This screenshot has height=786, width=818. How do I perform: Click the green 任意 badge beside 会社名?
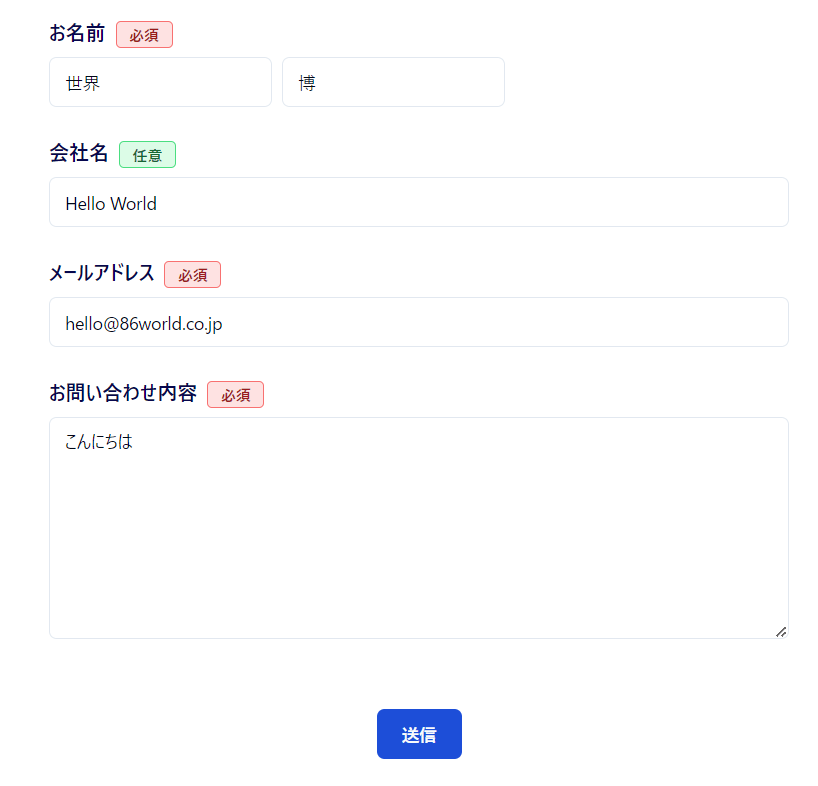[147, 155]
